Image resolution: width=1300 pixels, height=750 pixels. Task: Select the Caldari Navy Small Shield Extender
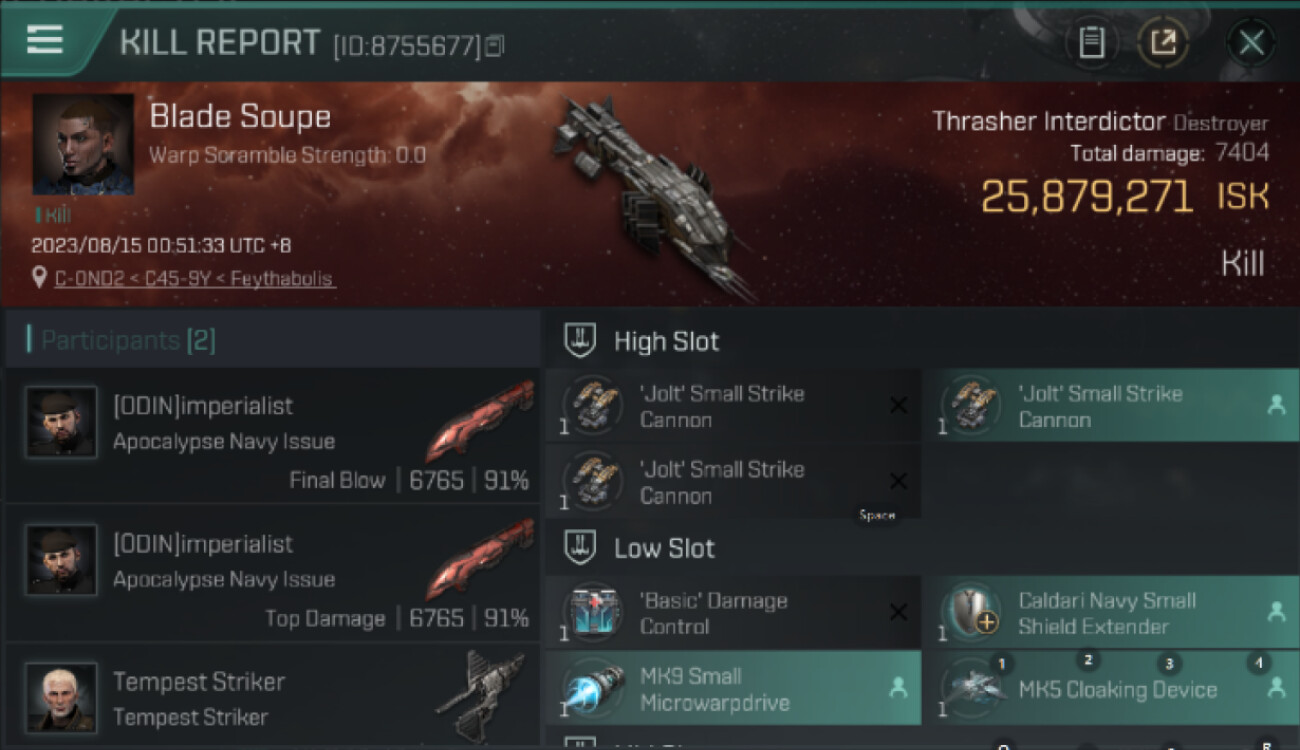(x=1111, y=613)
